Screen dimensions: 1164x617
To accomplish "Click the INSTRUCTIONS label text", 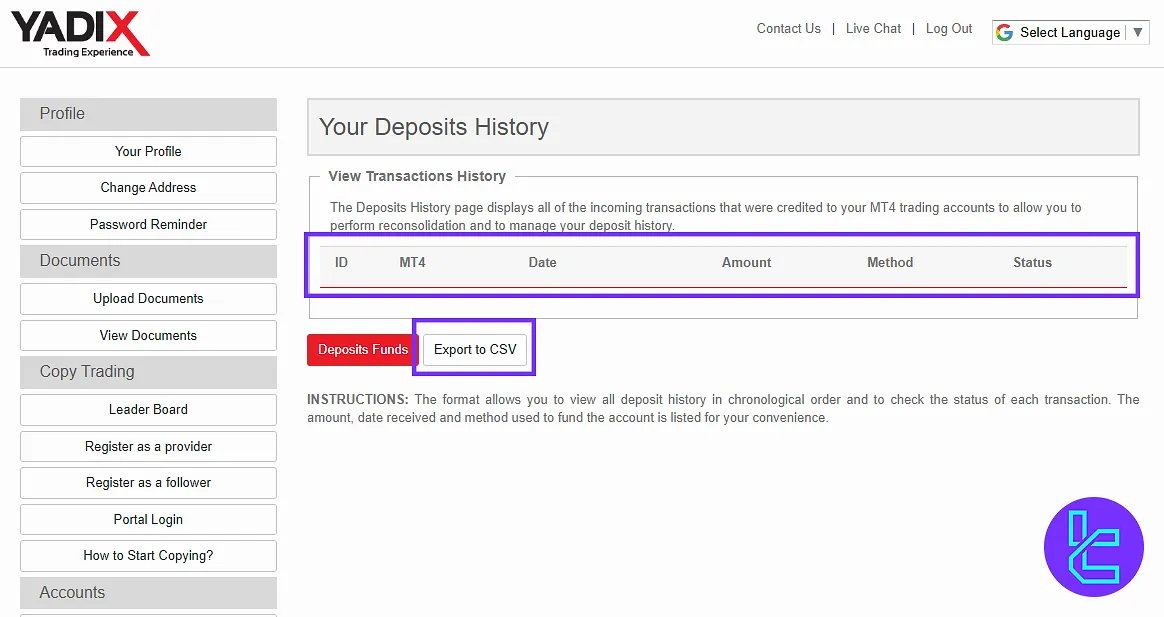I will (x=358, y=399).
